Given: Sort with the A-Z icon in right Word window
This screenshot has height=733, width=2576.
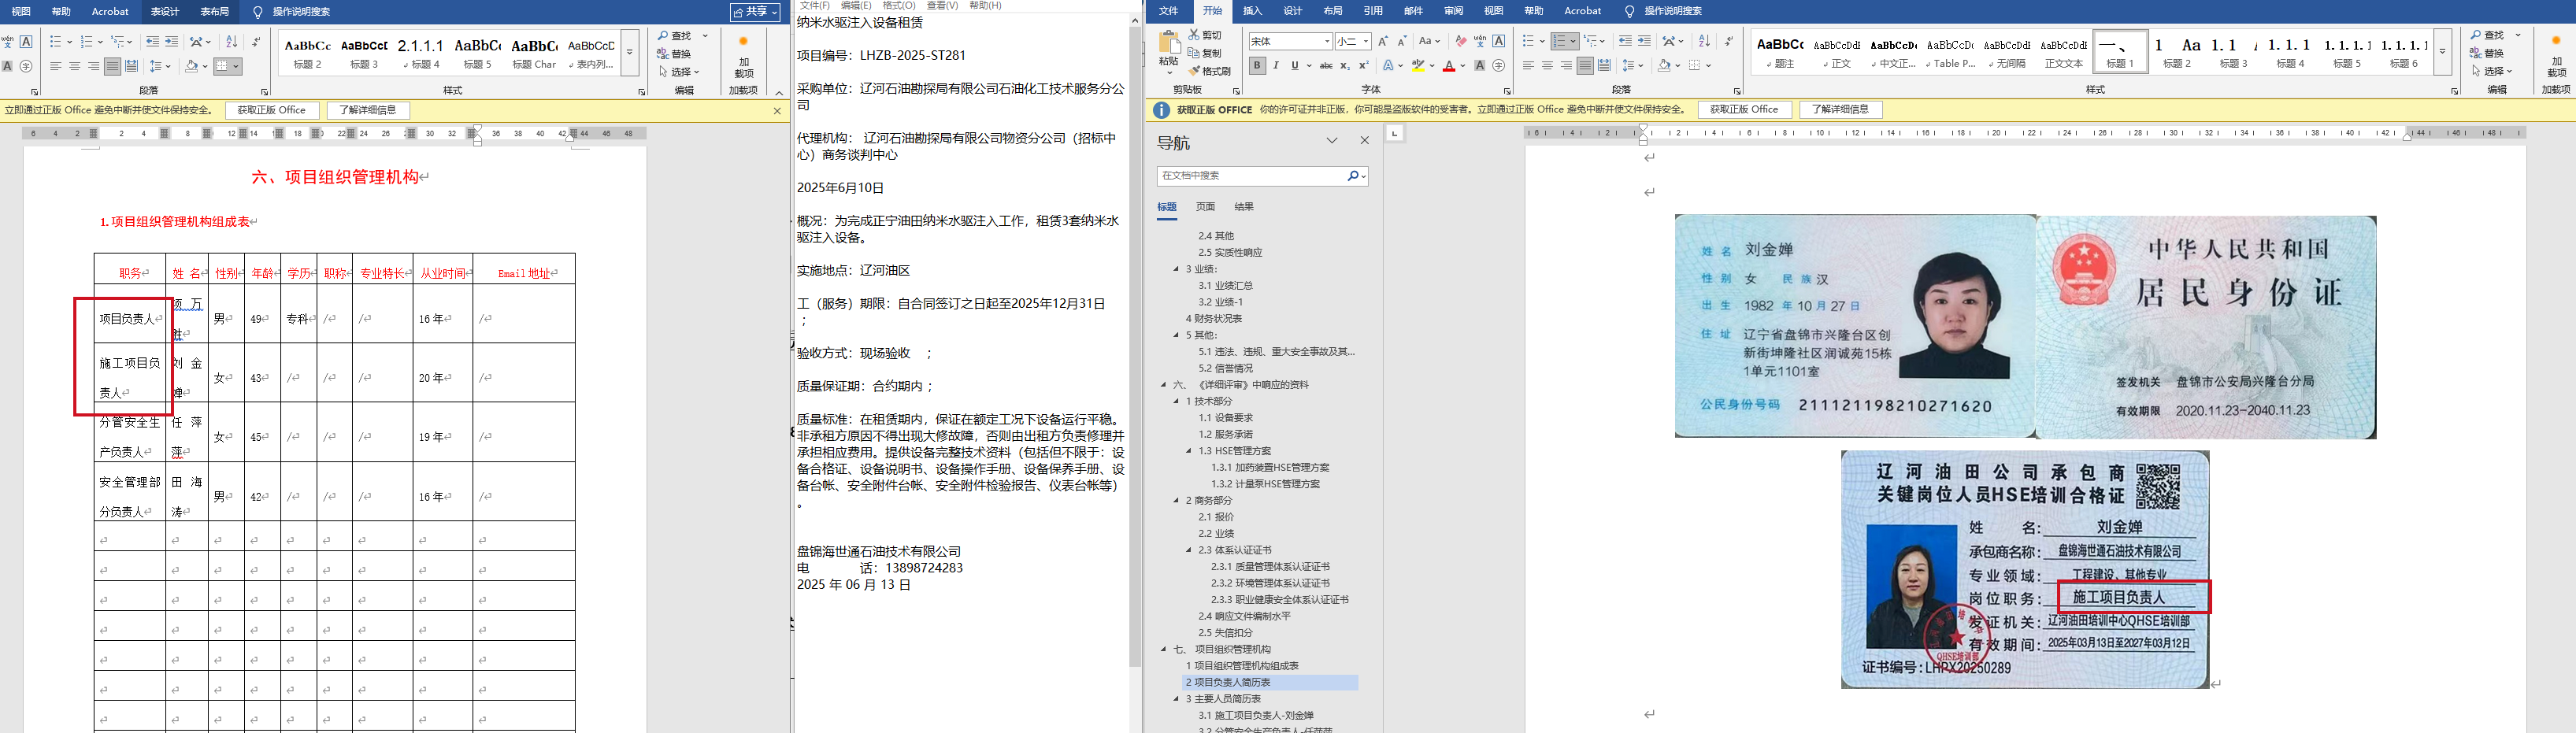Looking at the screenshot, I should tap(1704, 41).
